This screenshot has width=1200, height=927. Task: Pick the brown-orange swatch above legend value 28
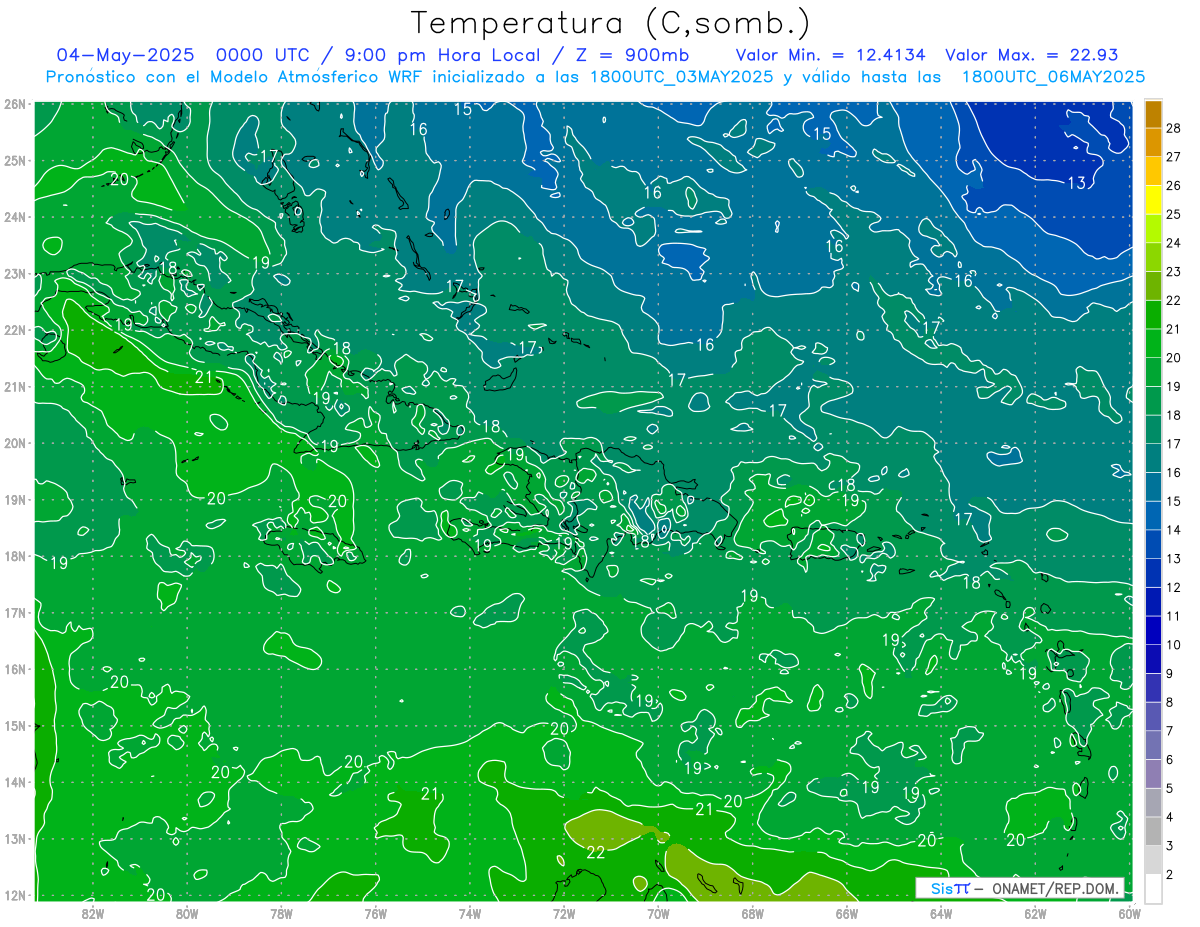coord(1153,114)
